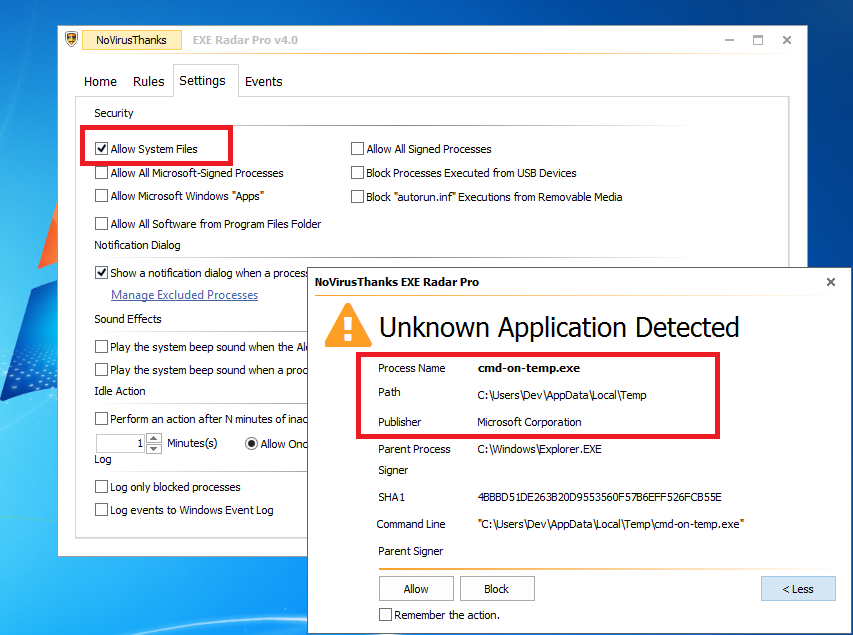Close the Unknown Application Detected dialog
The image size is (853, 635).
(x=831, y=282)
